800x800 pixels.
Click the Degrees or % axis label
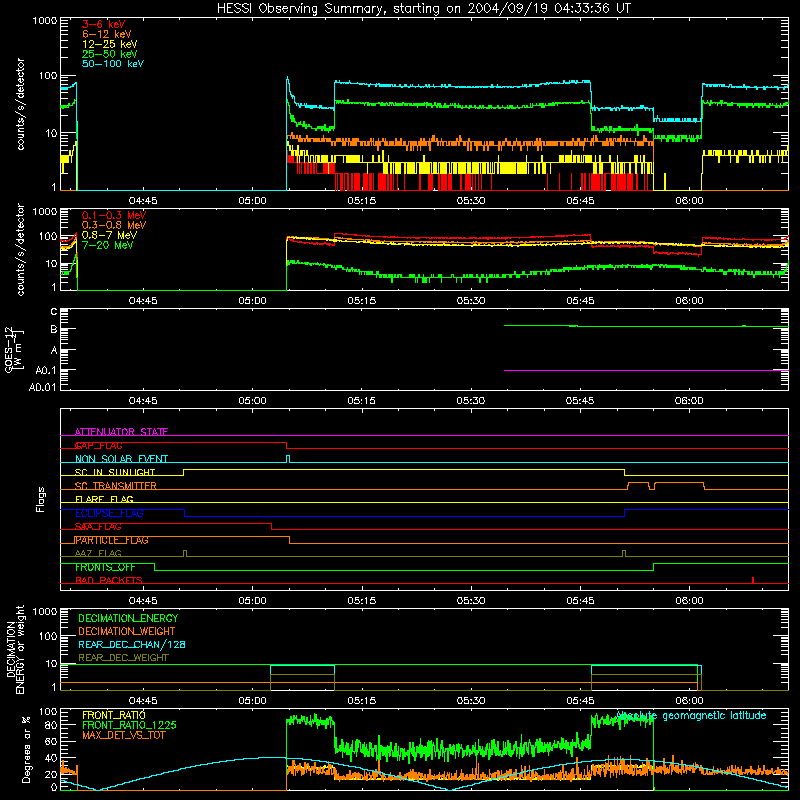(26, 749)
